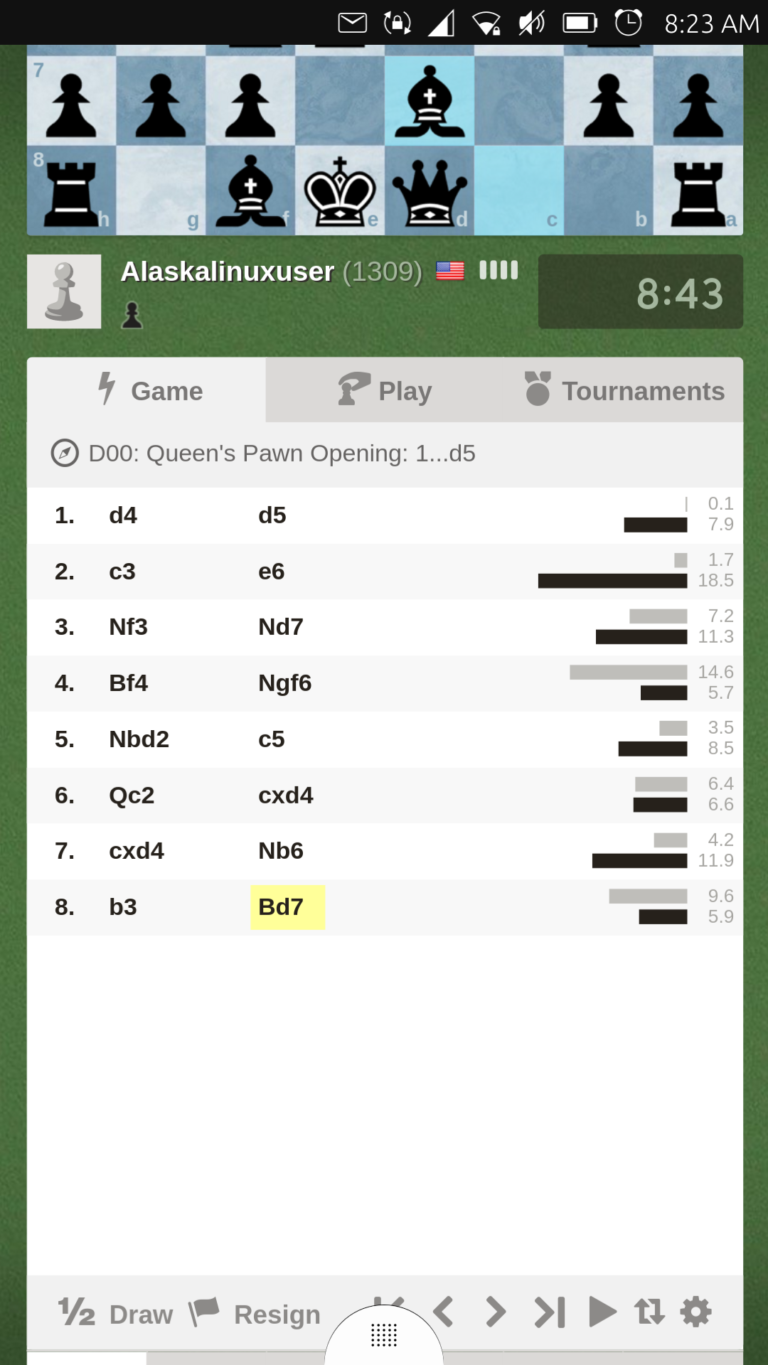Select the Game tab
Screen dimensions: 768x1365
click(x=148, y=391)
